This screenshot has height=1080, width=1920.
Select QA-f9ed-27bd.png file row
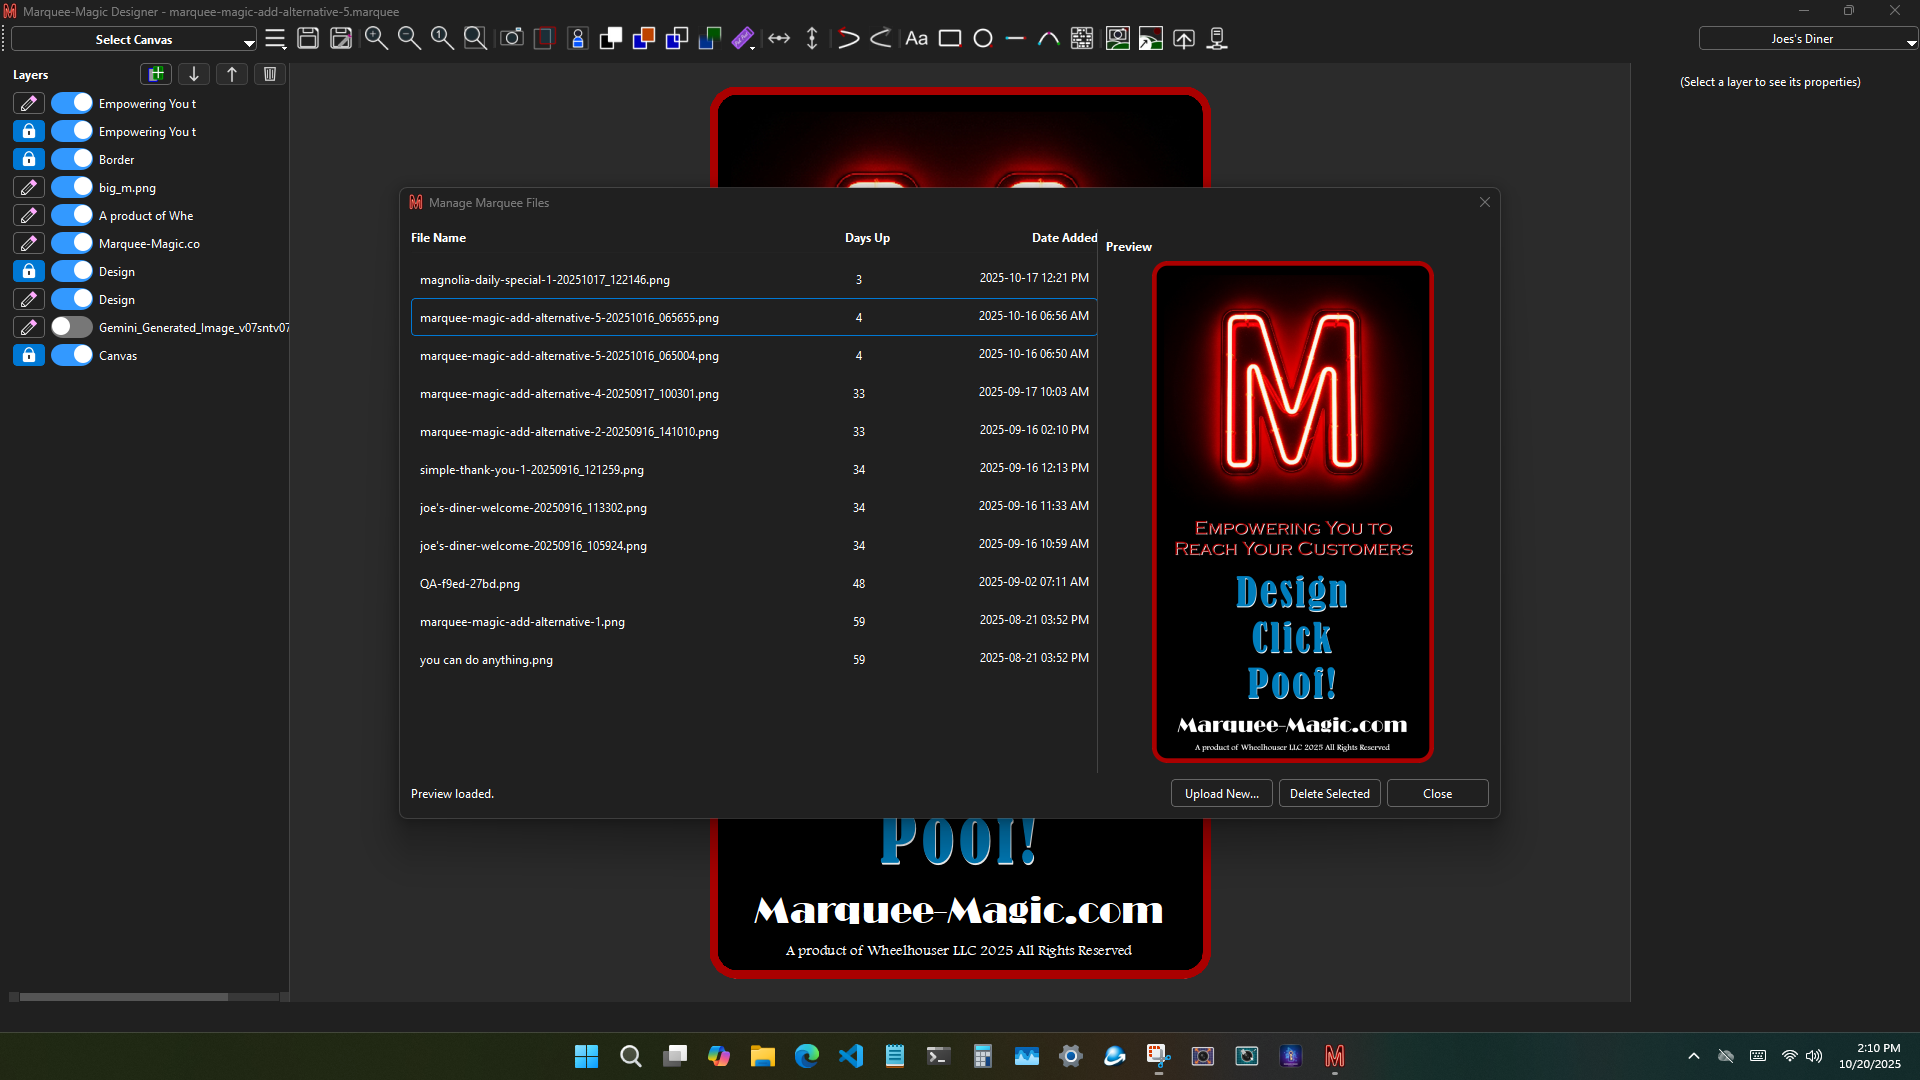754,583
